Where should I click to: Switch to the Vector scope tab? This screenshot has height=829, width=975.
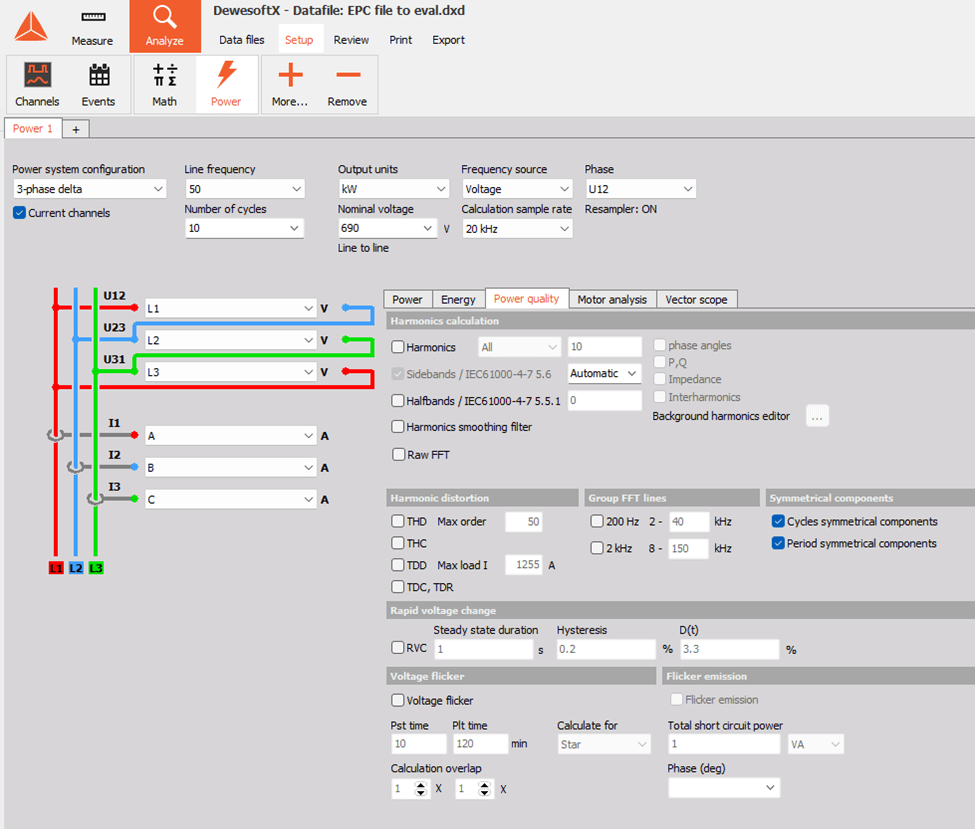(x=697, y=299)
